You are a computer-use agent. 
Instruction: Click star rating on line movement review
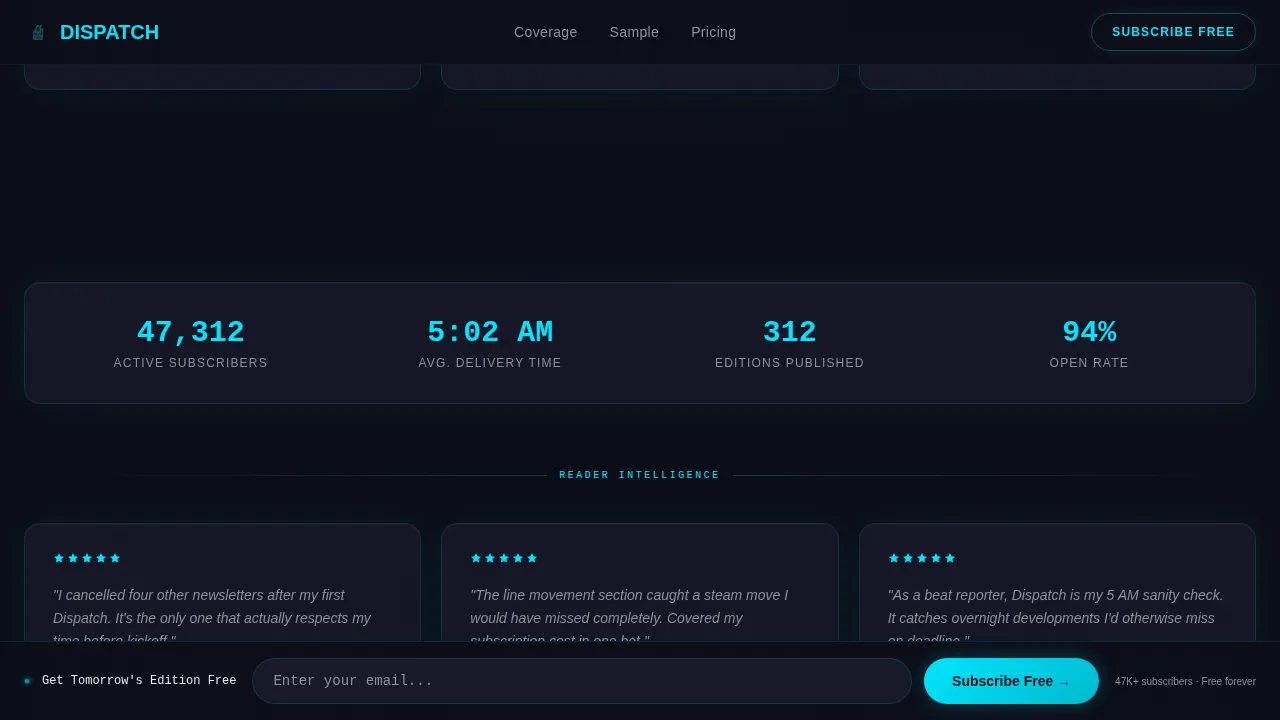pos(504,558)
